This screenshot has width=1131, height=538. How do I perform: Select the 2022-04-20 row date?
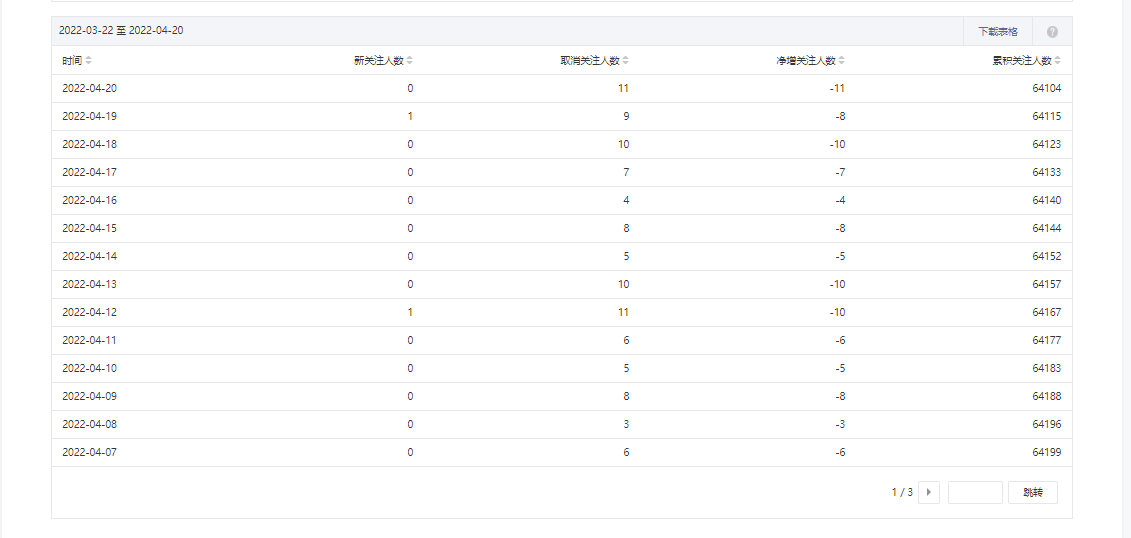pos(89,88)
